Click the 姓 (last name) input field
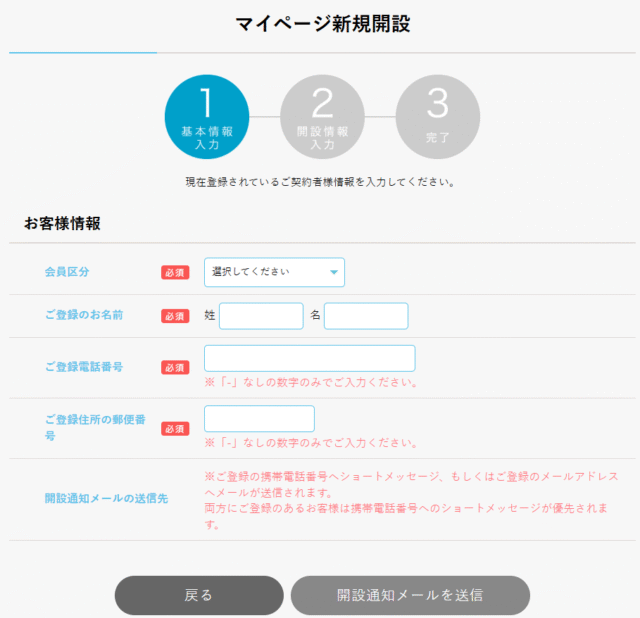The width and height of the screenshot is (640, 618). (x=261, y=316)
